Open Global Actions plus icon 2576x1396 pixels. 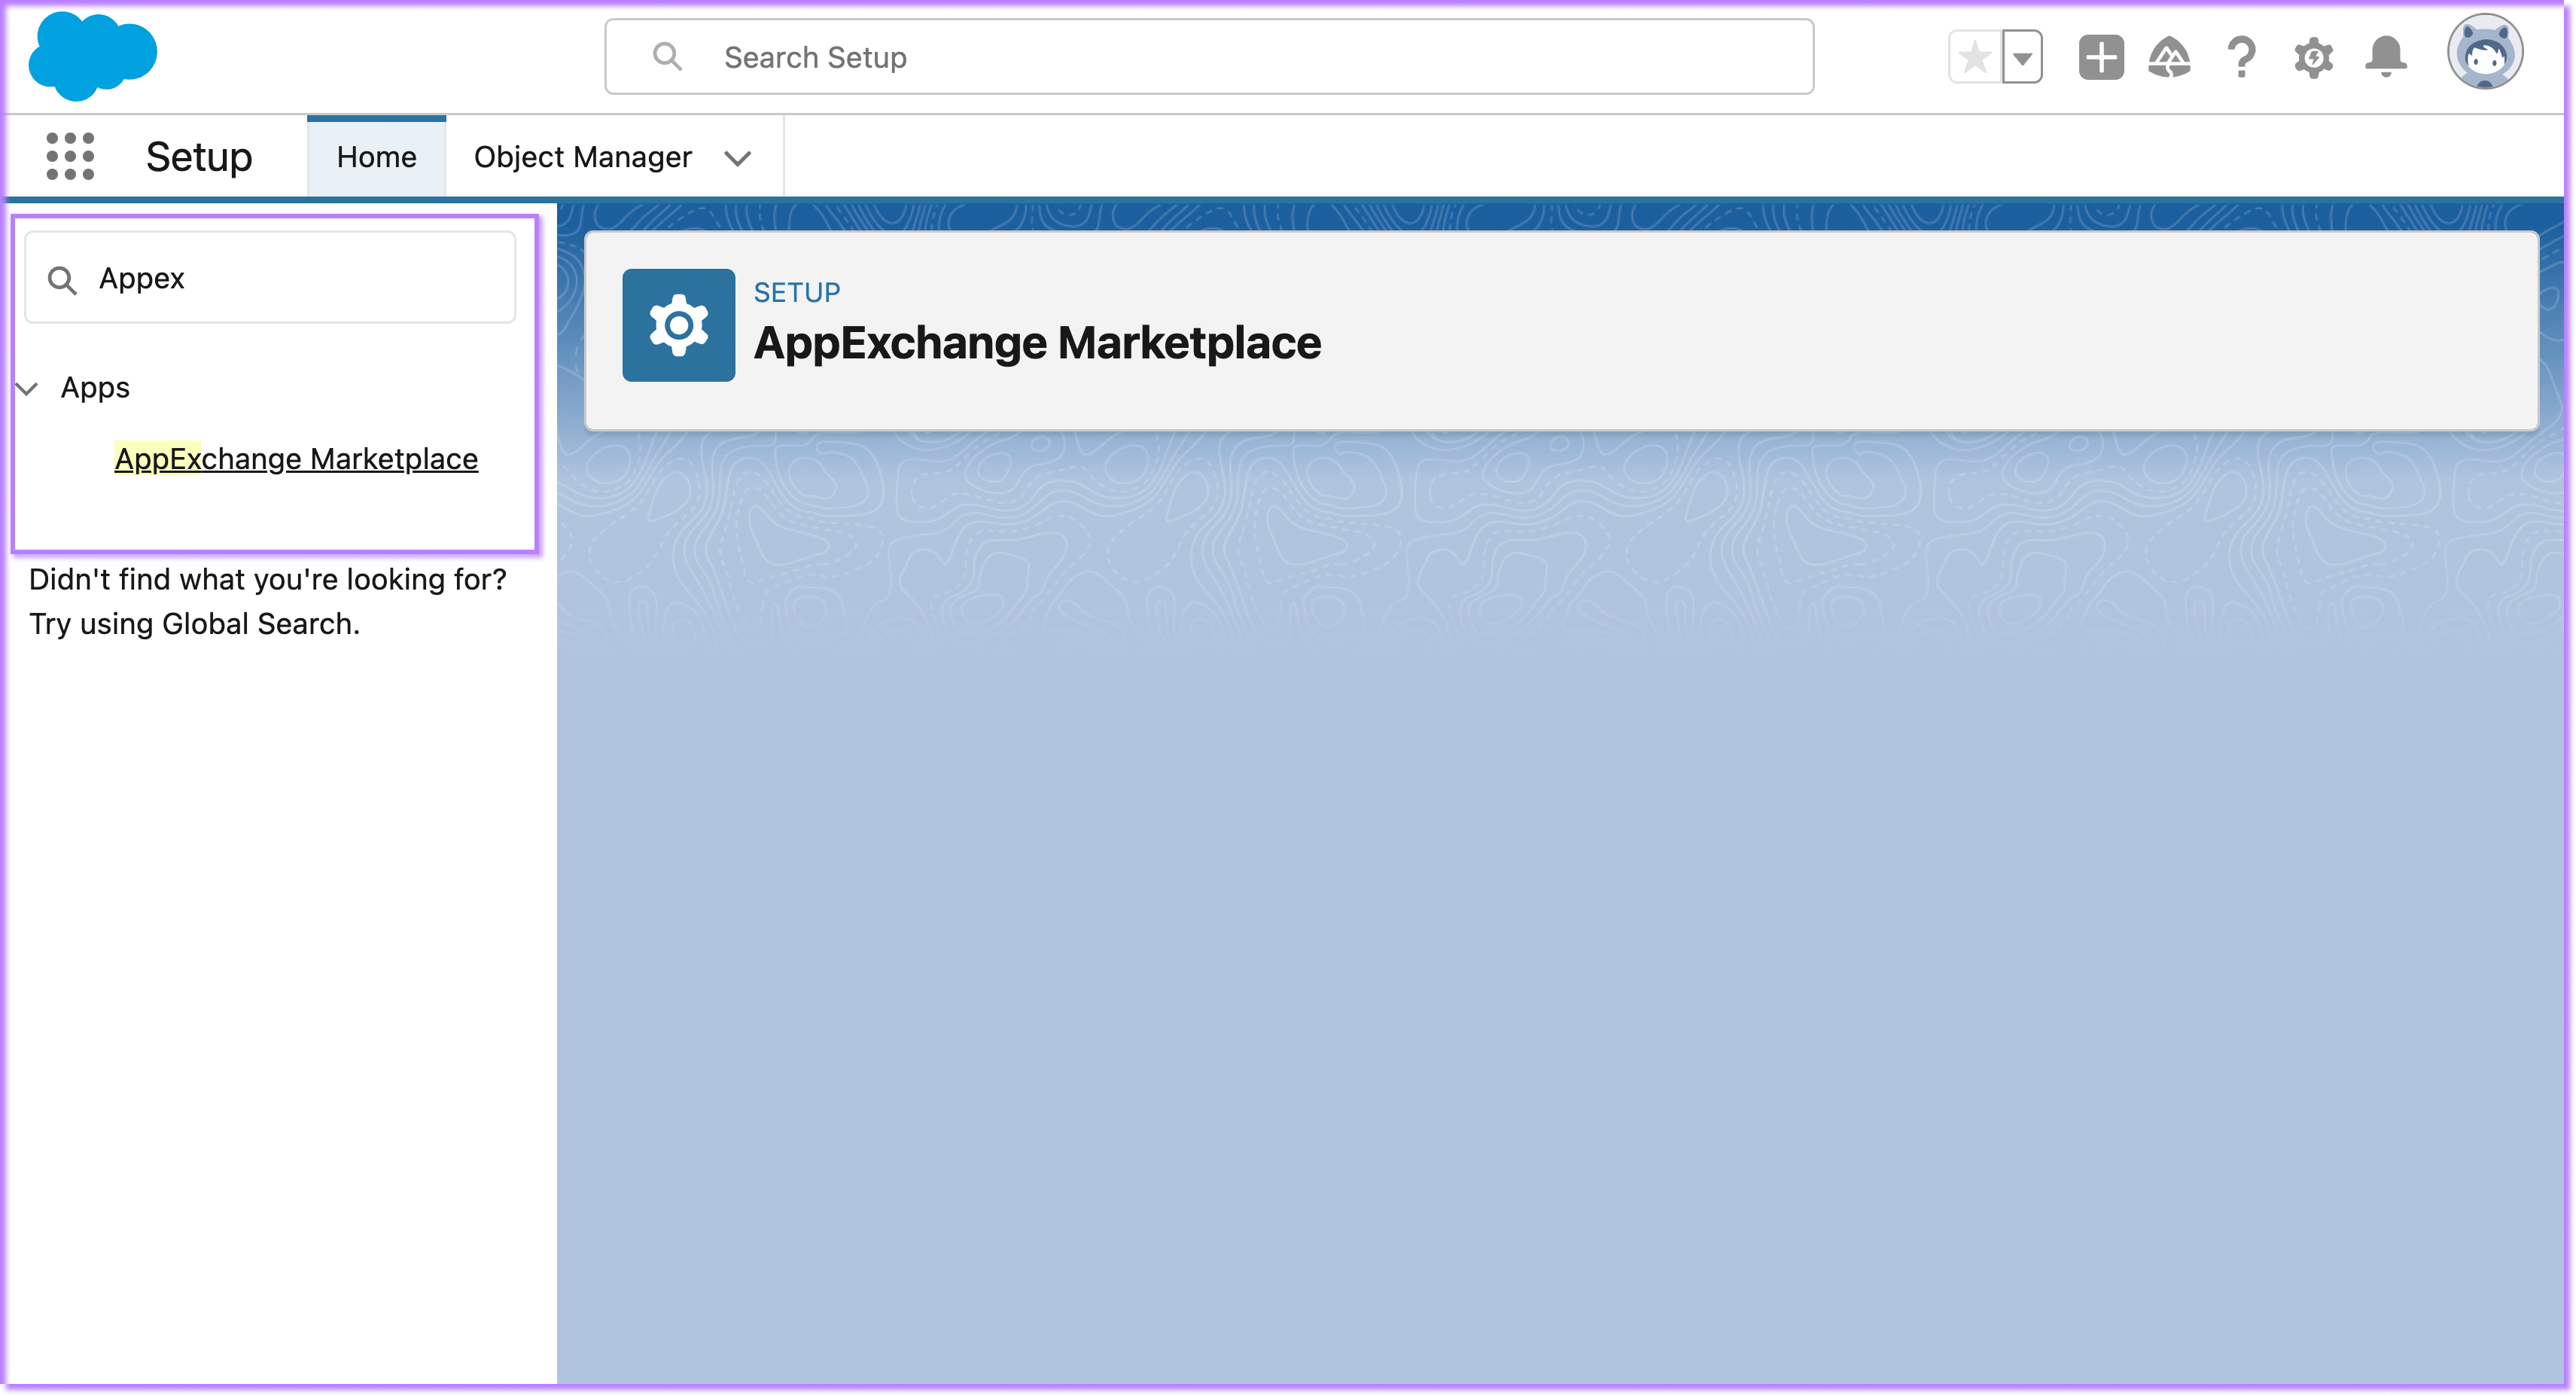(x=2101, y=57)
